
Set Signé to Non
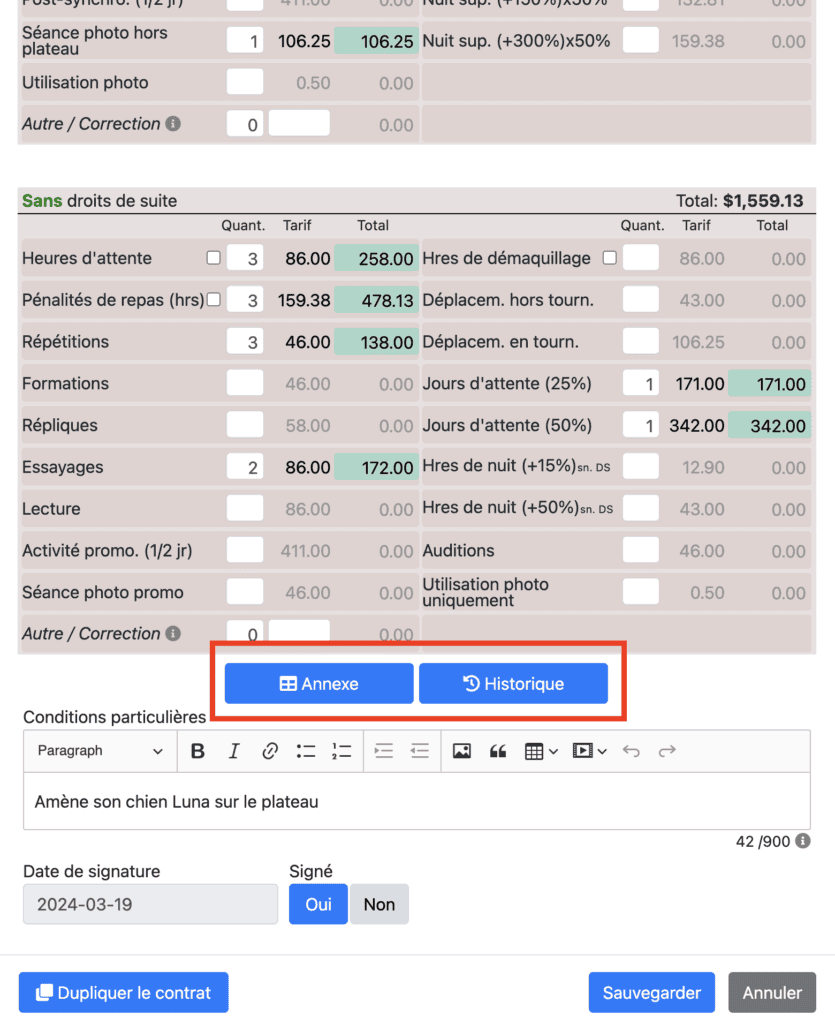(x=379, y=904)
